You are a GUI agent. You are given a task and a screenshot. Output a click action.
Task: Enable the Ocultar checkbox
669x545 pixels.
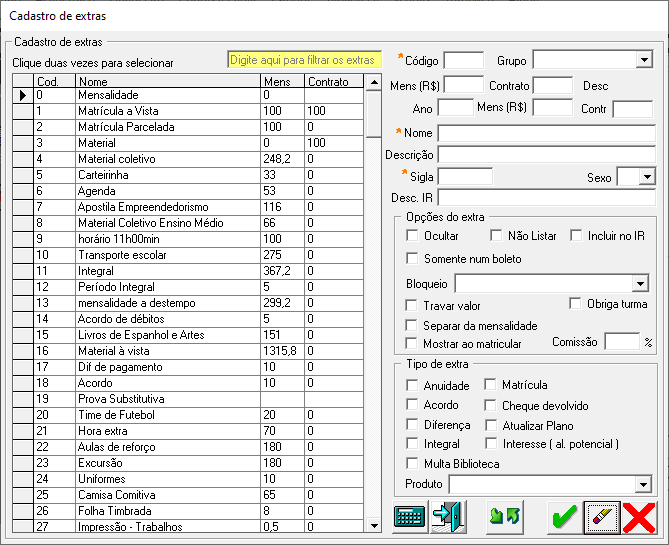pos(412,236)
